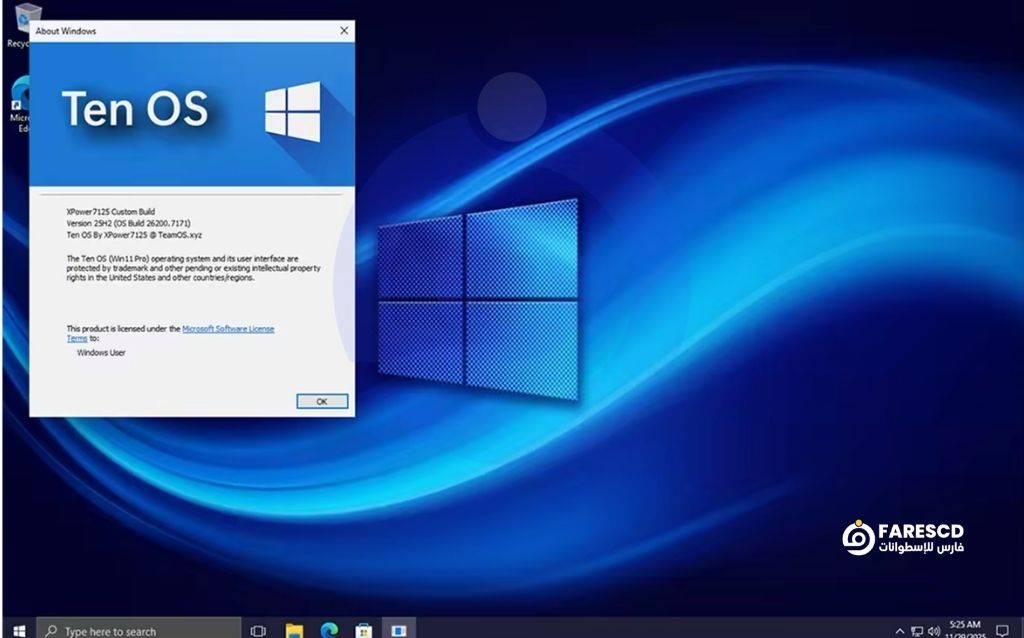
Task: Expand the hidden system tray icons
Action: pyautogui.click(x=900, y=630)
